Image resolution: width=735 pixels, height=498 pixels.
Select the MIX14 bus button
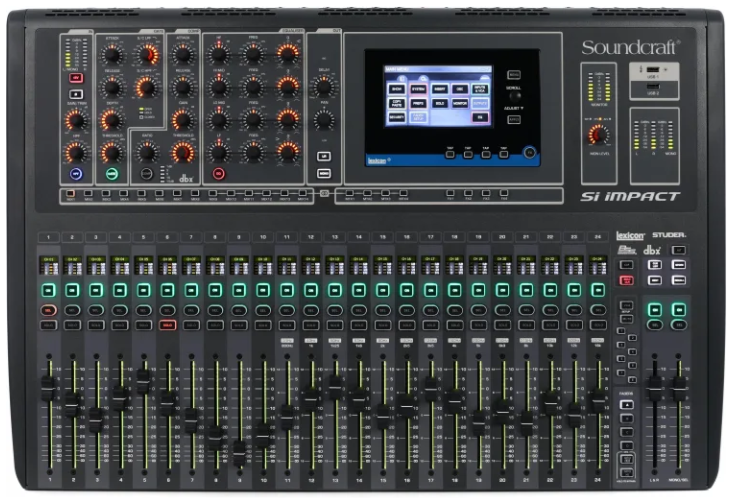[302, 193]
